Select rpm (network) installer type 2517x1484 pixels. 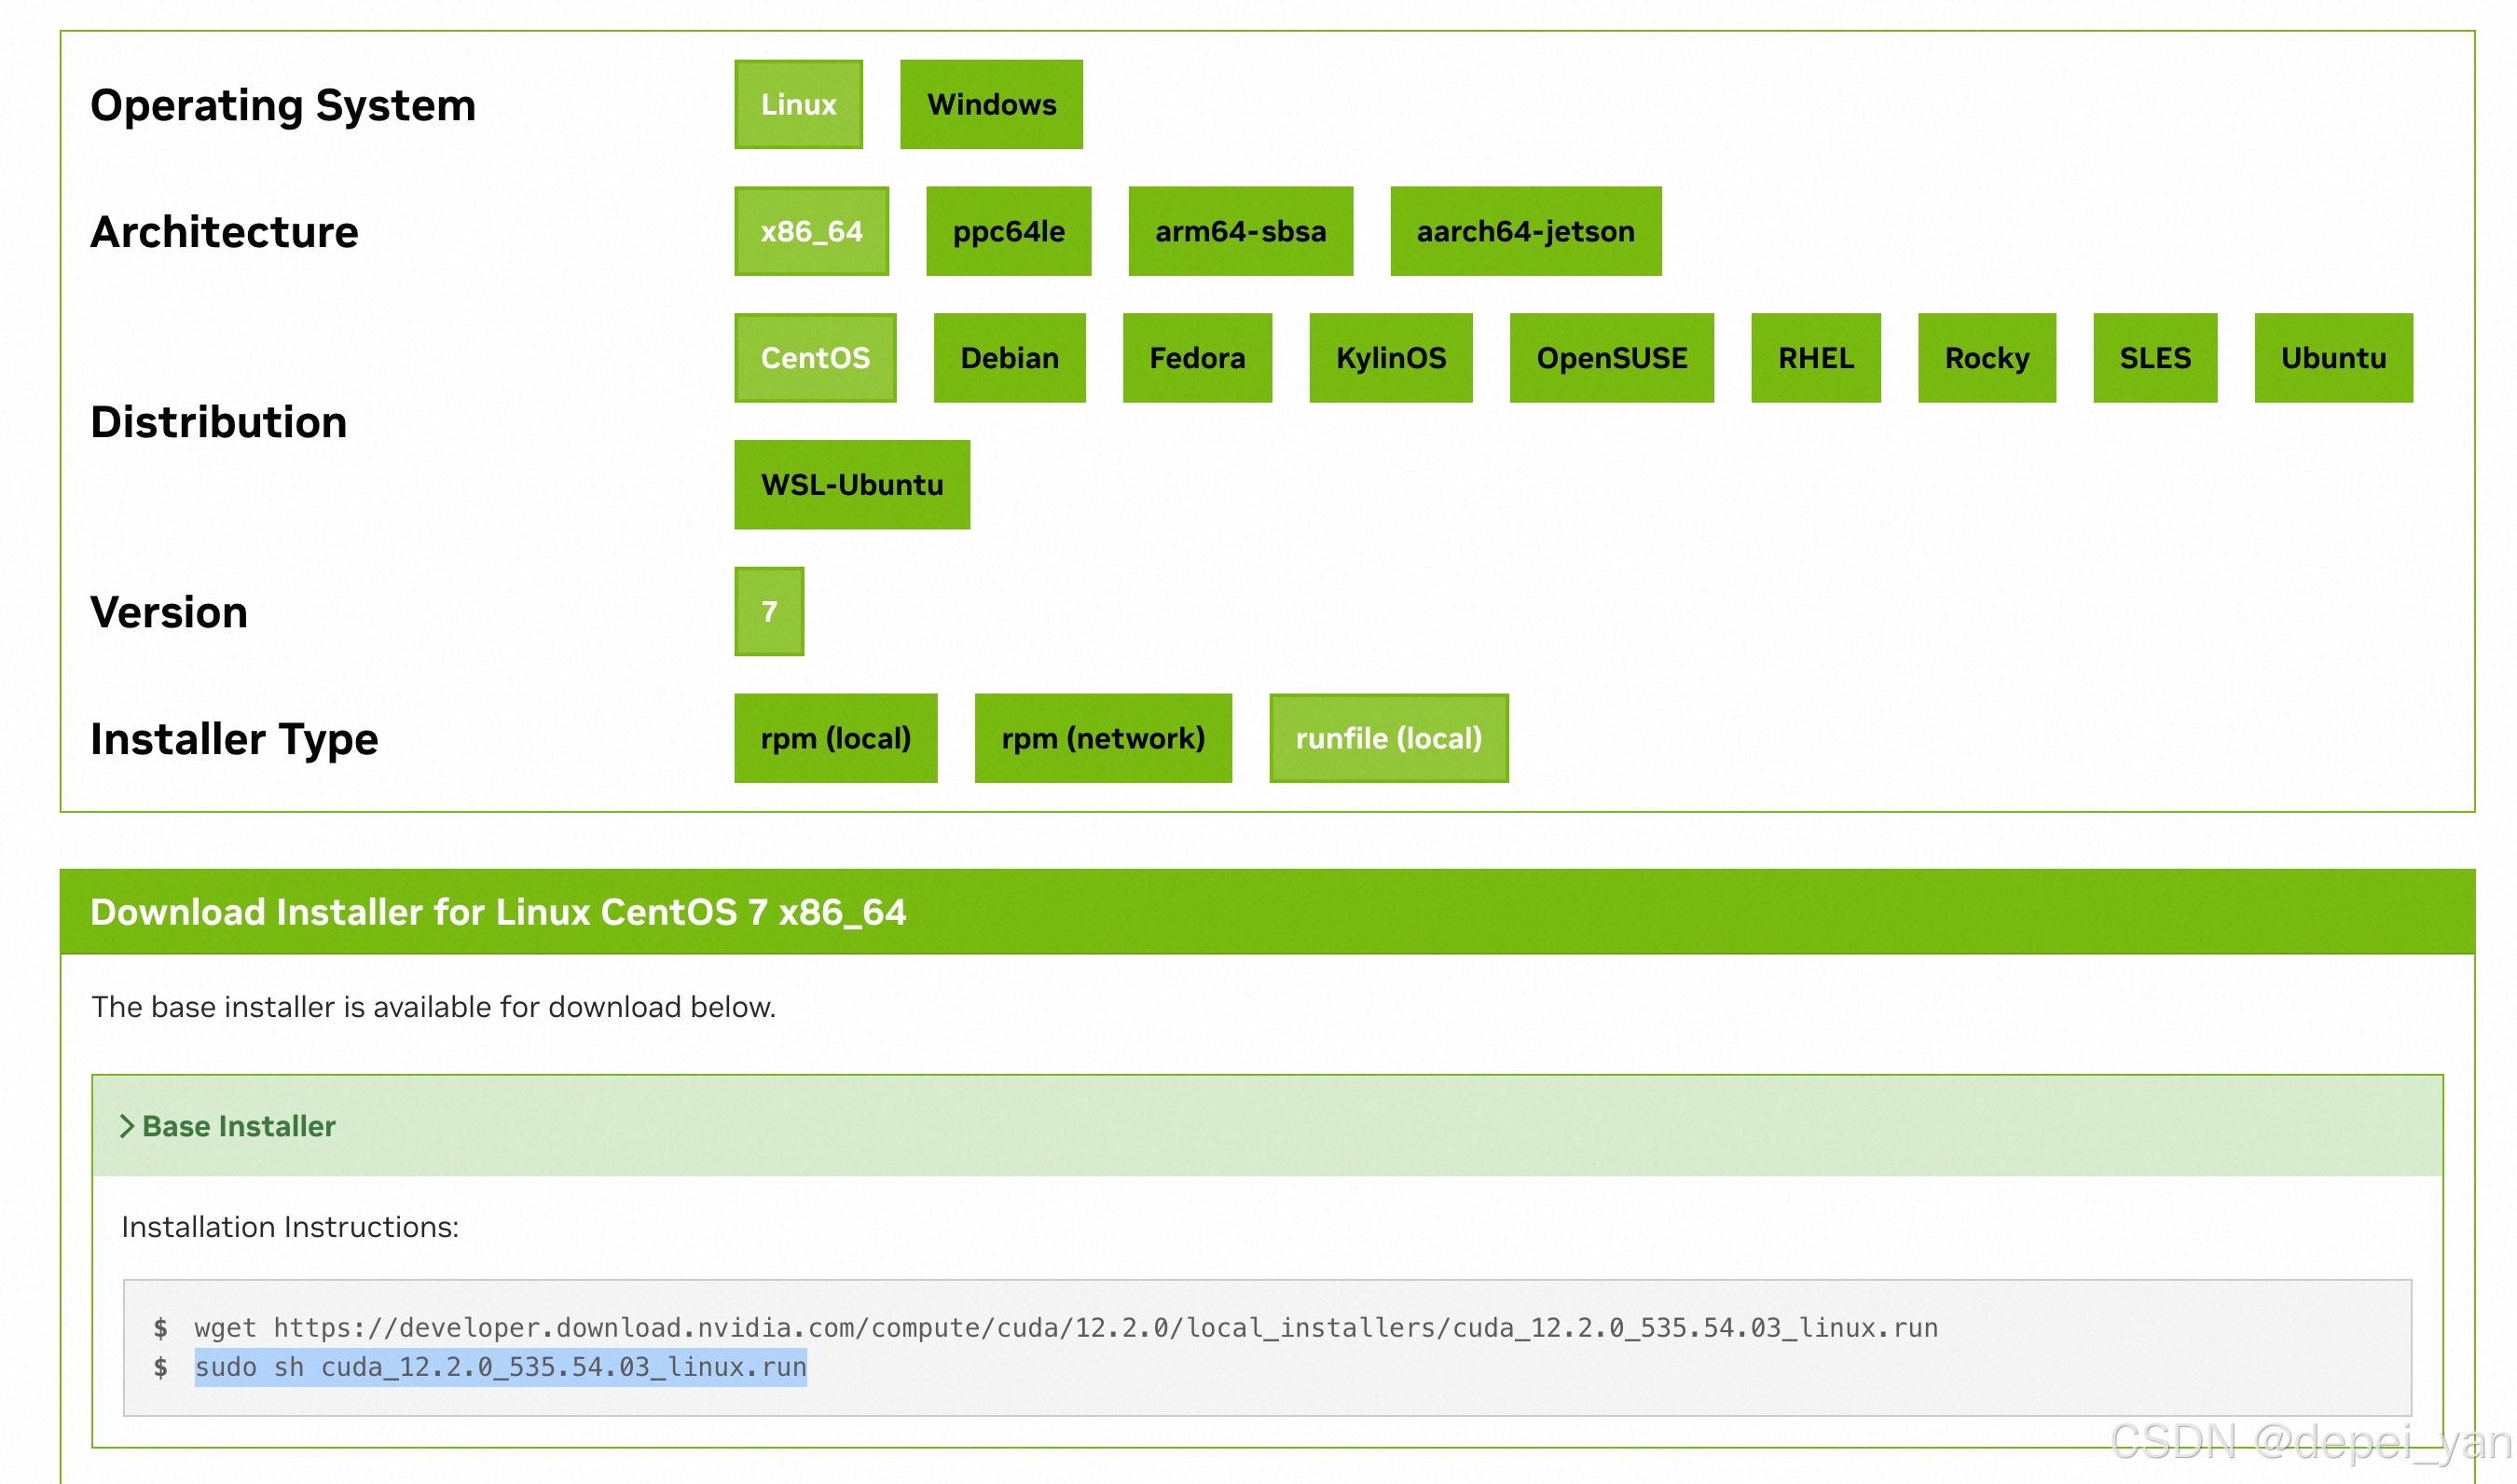(1103, 738)
